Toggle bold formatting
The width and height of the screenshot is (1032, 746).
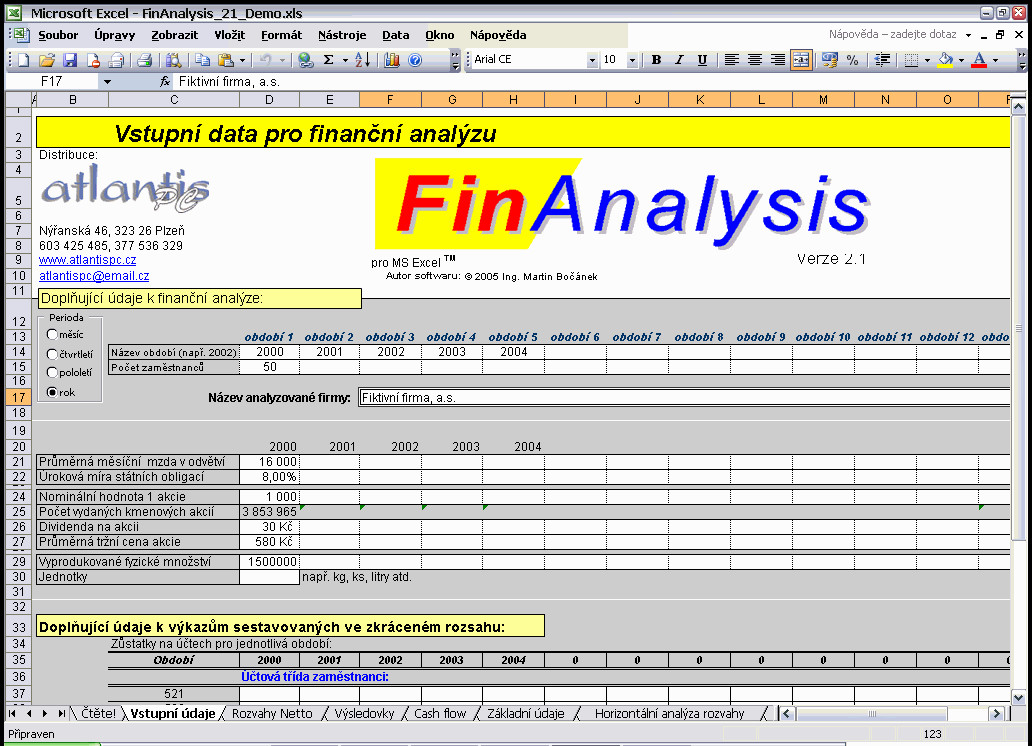click(x=656, y=60)
